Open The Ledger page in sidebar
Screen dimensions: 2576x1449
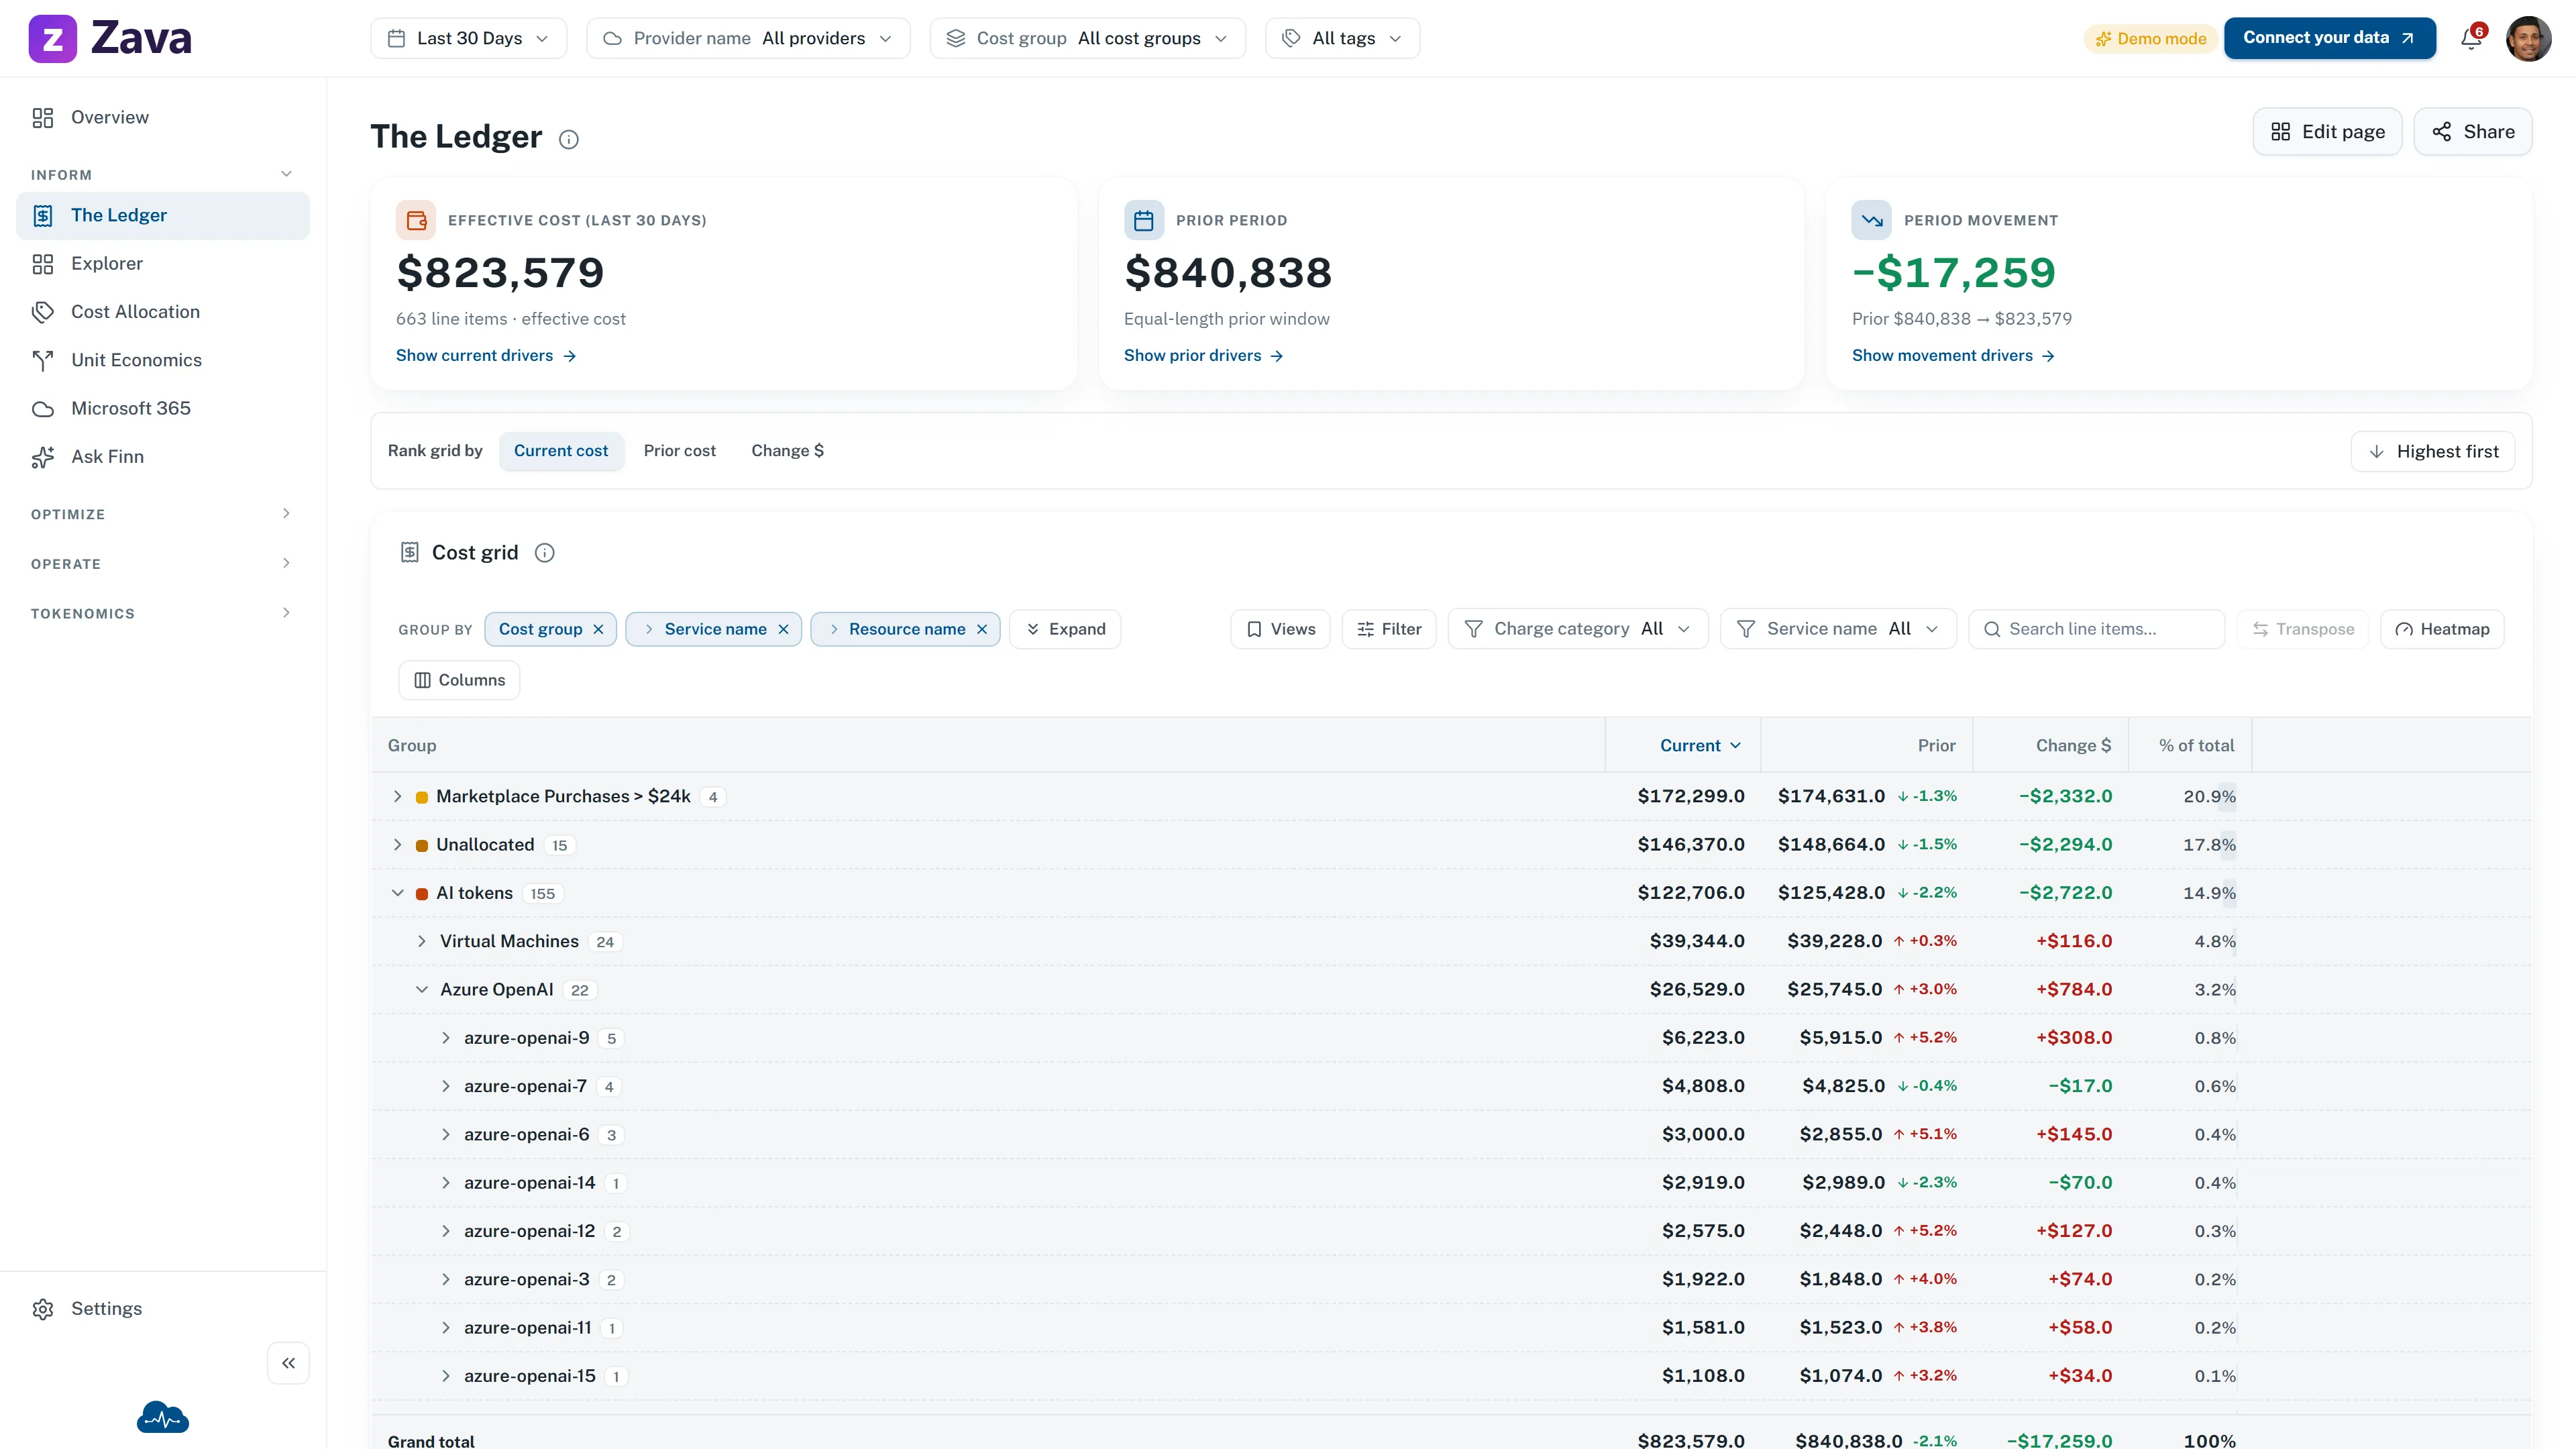click(x=163, y=216)
